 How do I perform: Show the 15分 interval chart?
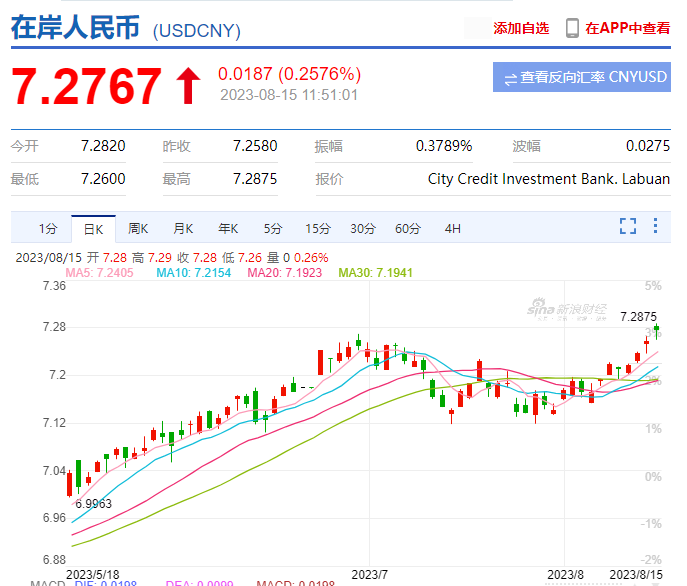318,229
